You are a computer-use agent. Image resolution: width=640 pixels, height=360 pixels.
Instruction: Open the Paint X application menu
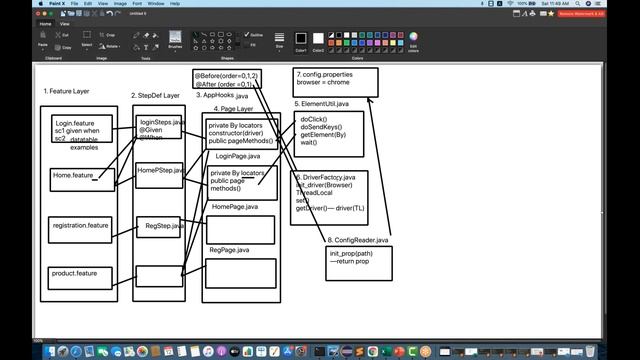point(57,3)
